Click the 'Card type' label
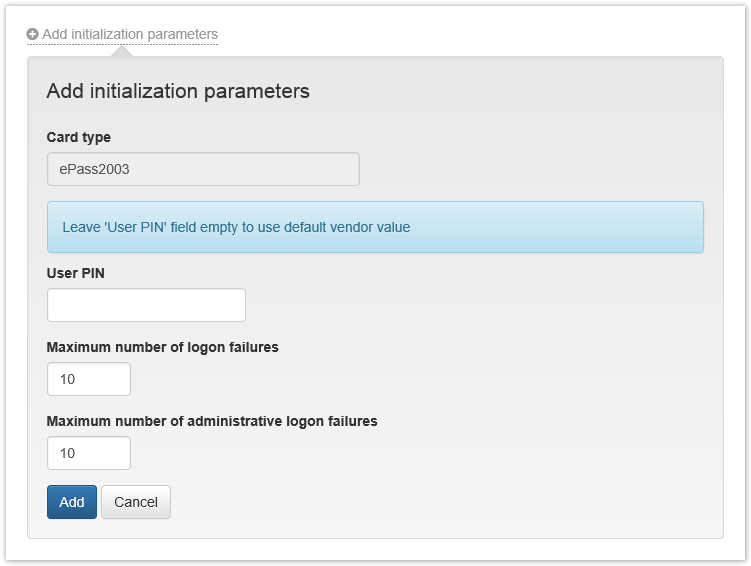 (79, 137)
